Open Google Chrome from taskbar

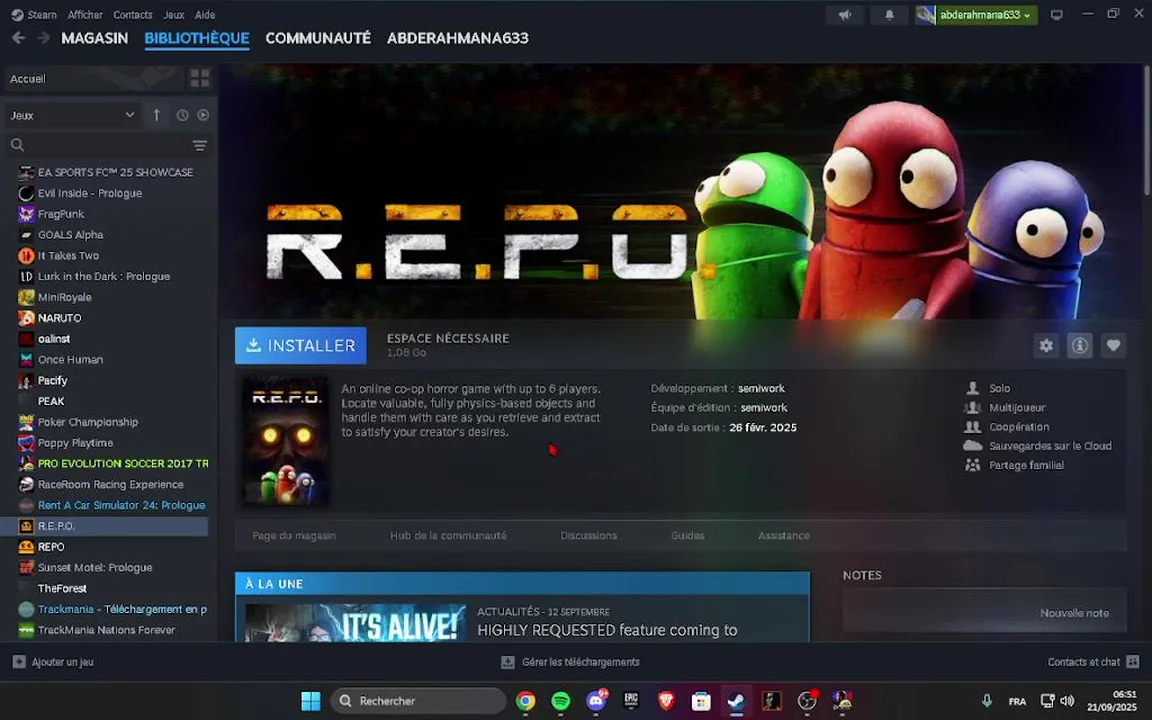coord(525,701)
